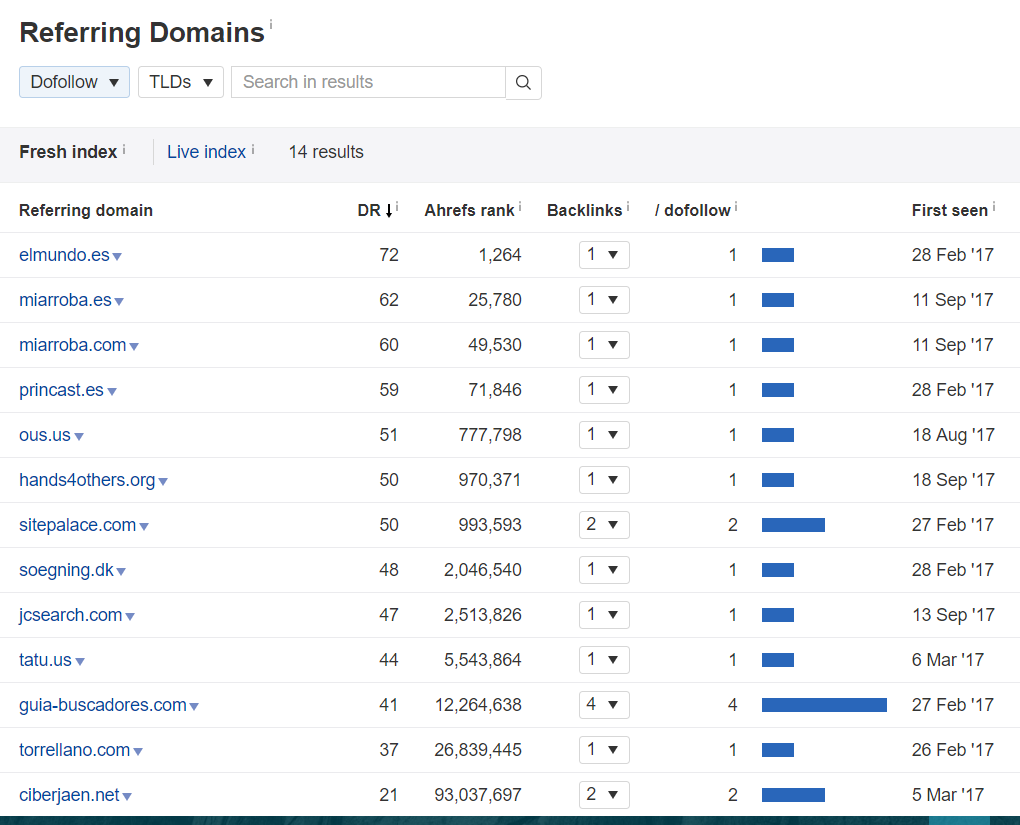Open info icon next to dofollow header

point(736,207)
